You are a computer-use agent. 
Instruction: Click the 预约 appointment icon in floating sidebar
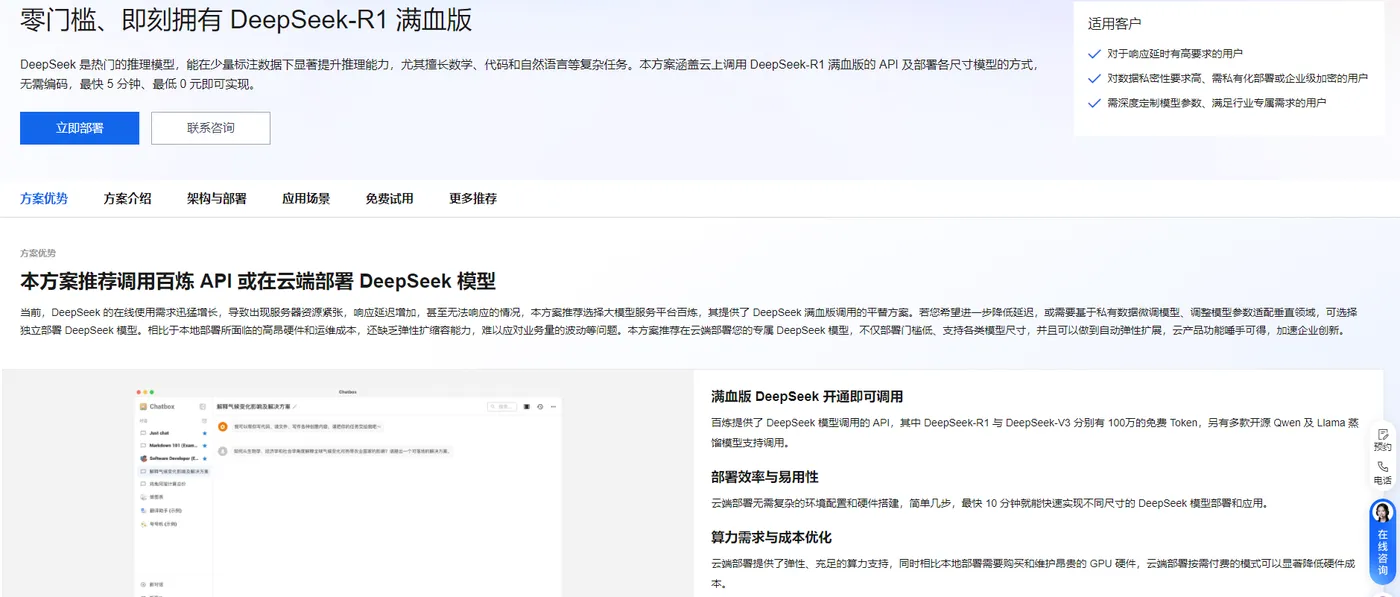(x=1382, y=434)
